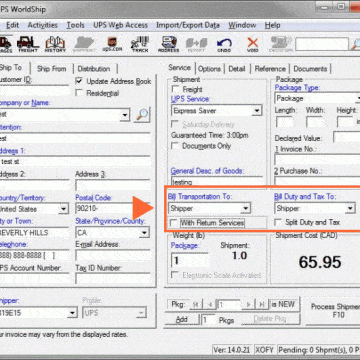Click the red Void icon
Viewport: 360px width, 360px height.
click(253, 44)
